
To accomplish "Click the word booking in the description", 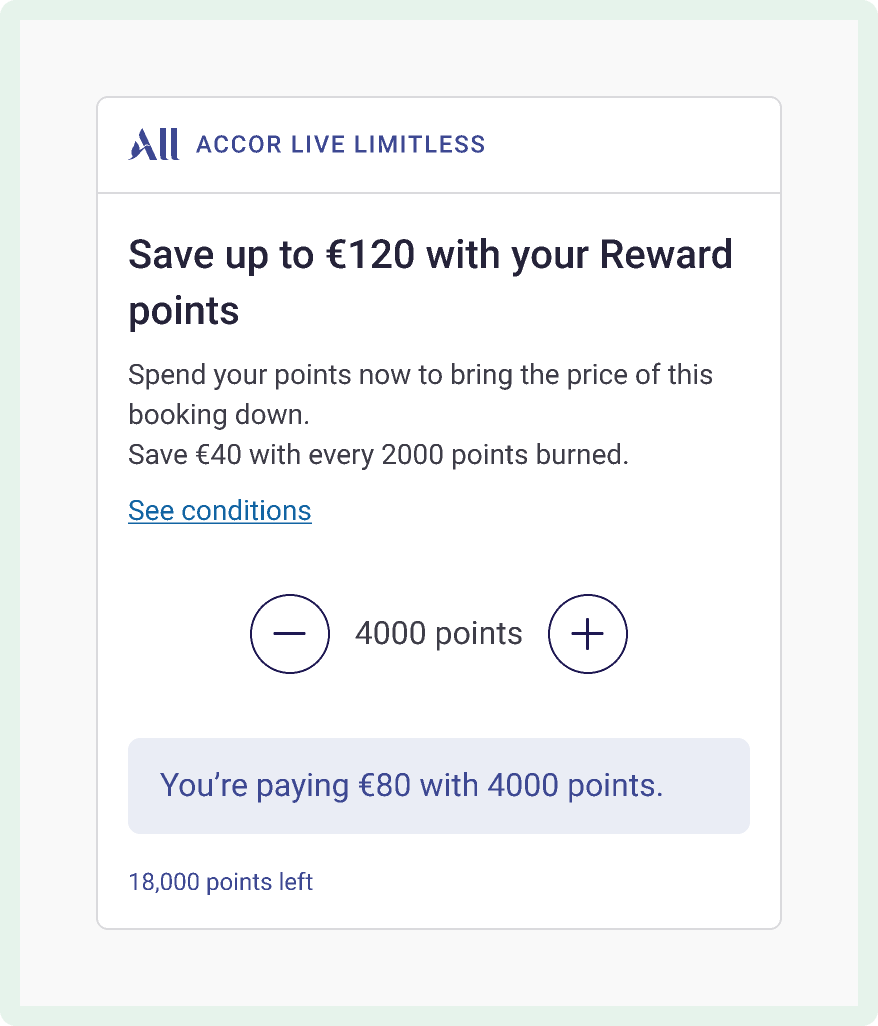I will click(177, 414).
